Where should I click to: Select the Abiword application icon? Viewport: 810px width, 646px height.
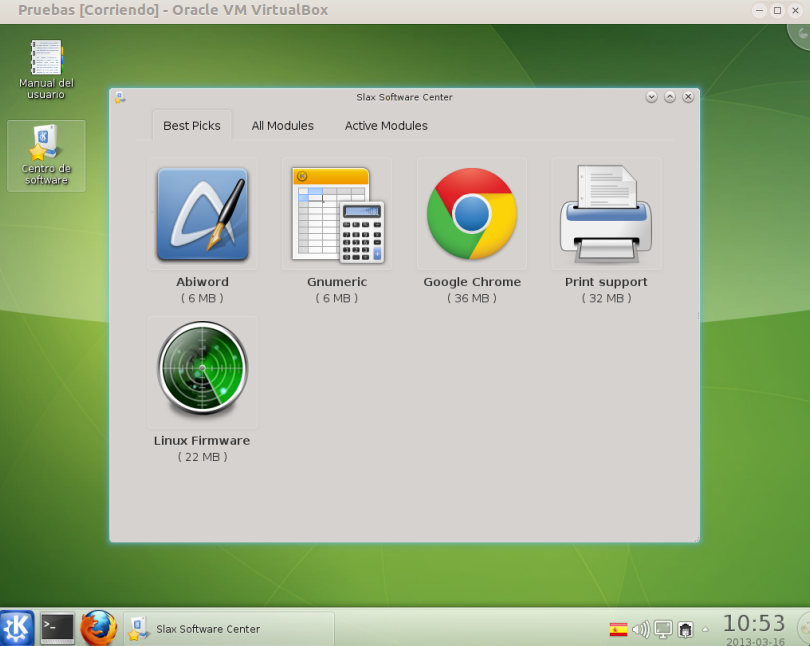pyautogui.click(x=202, y=214)
